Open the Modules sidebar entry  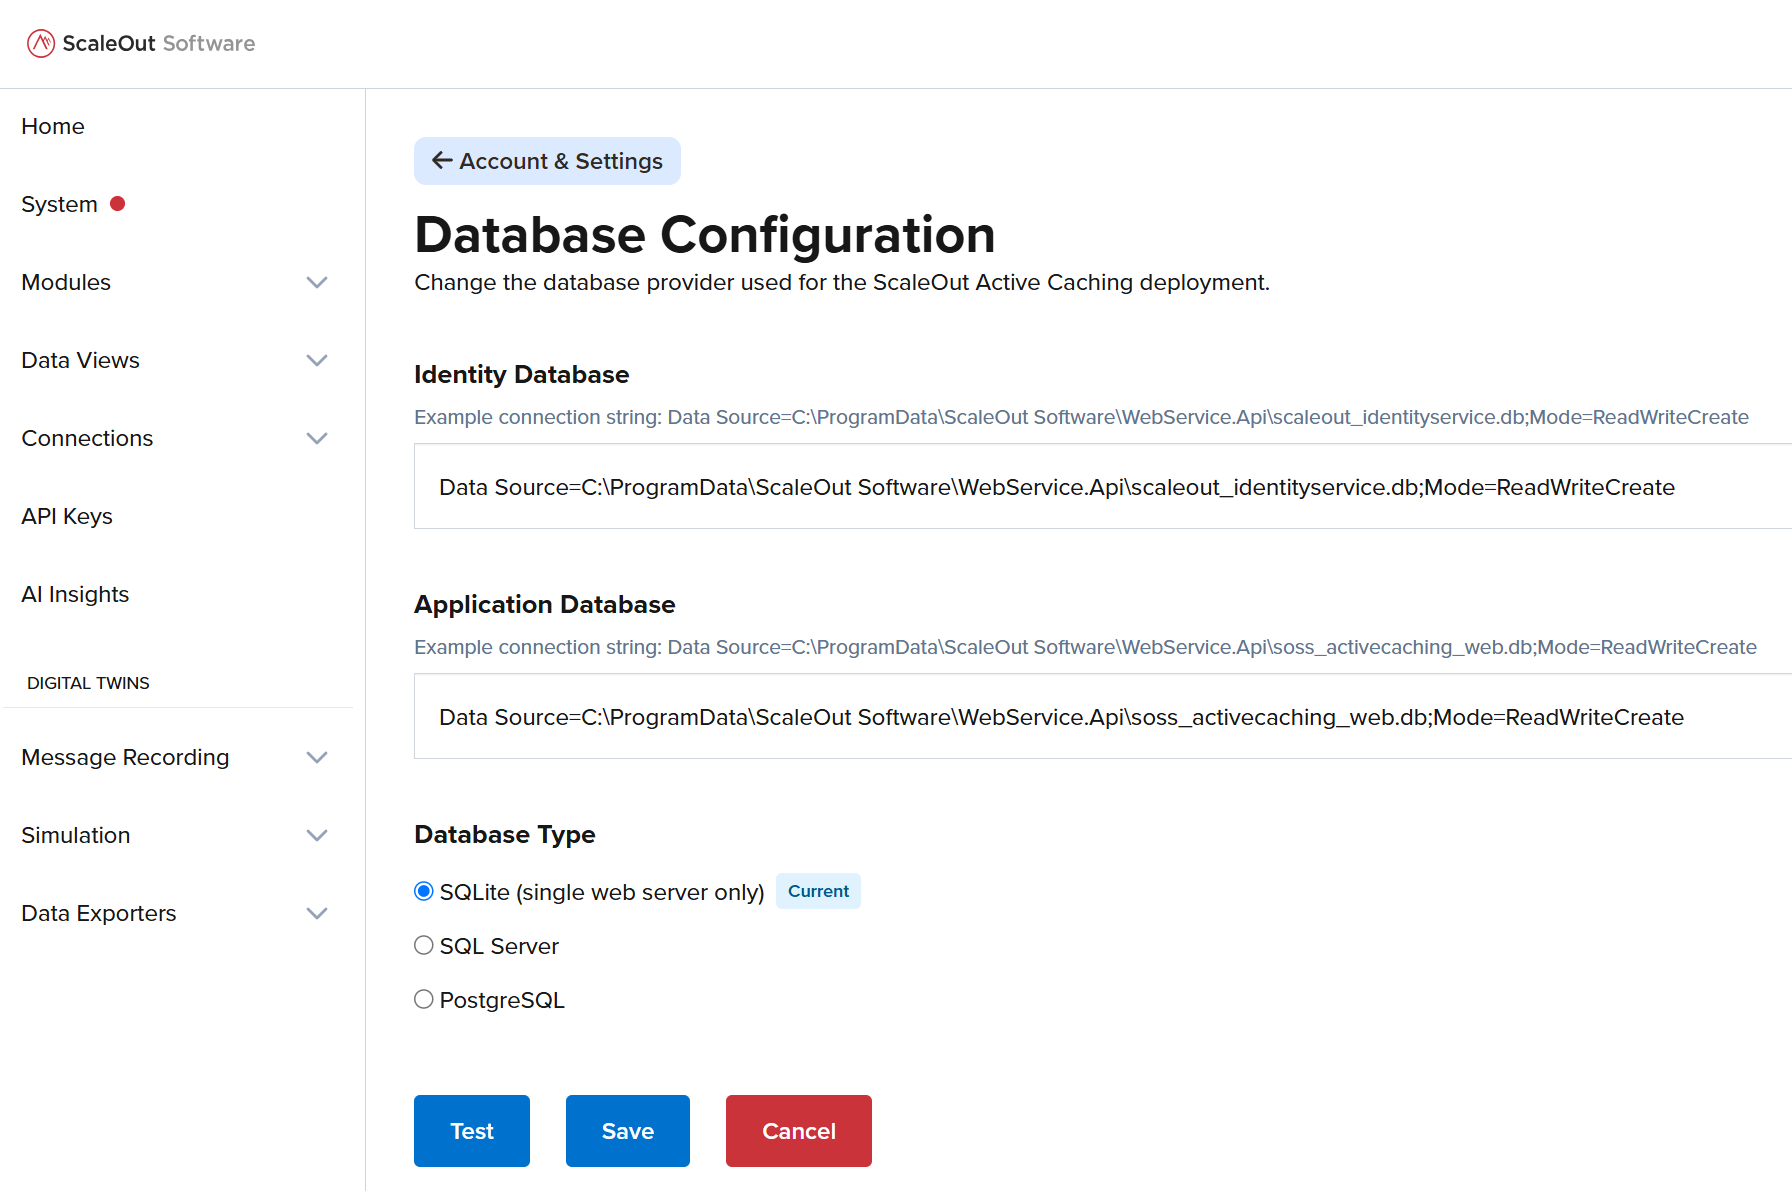pyautogui.click(x=66, y=282)
